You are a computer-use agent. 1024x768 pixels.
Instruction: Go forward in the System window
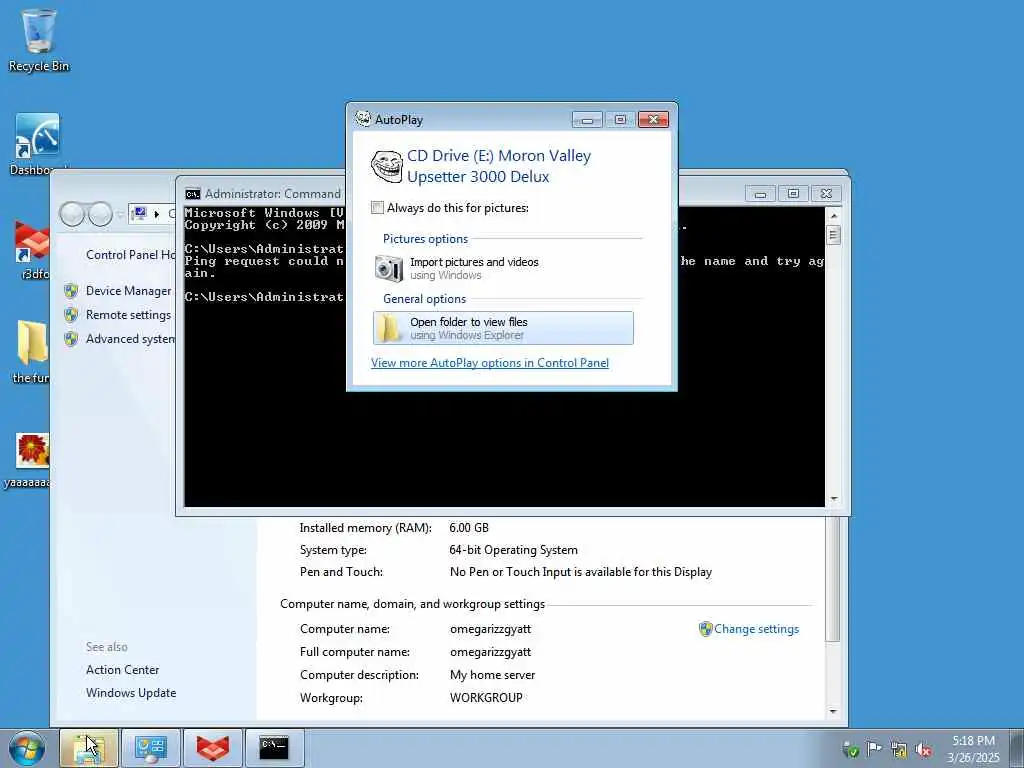(100, 214)
